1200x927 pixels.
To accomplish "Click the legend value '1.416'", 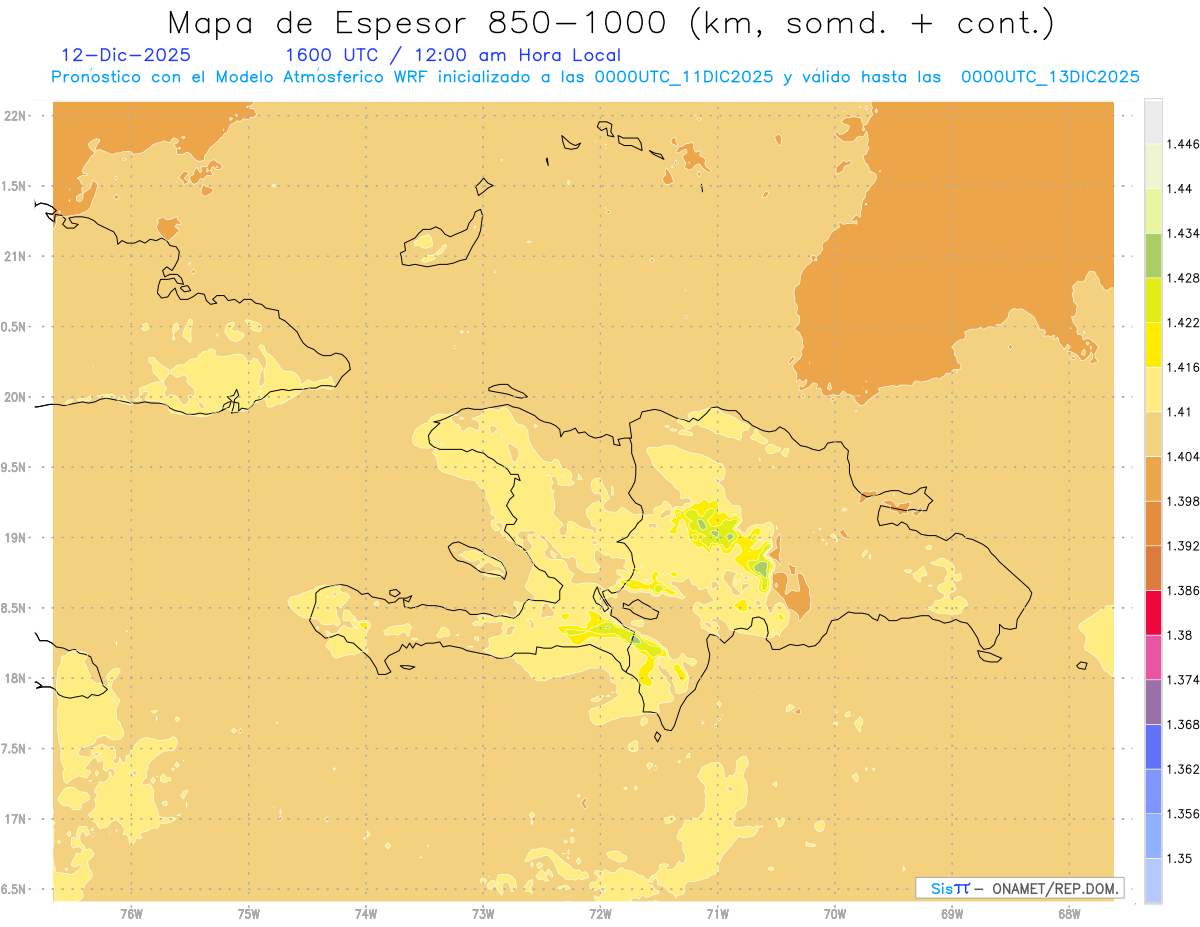I will pos(1183,367).
